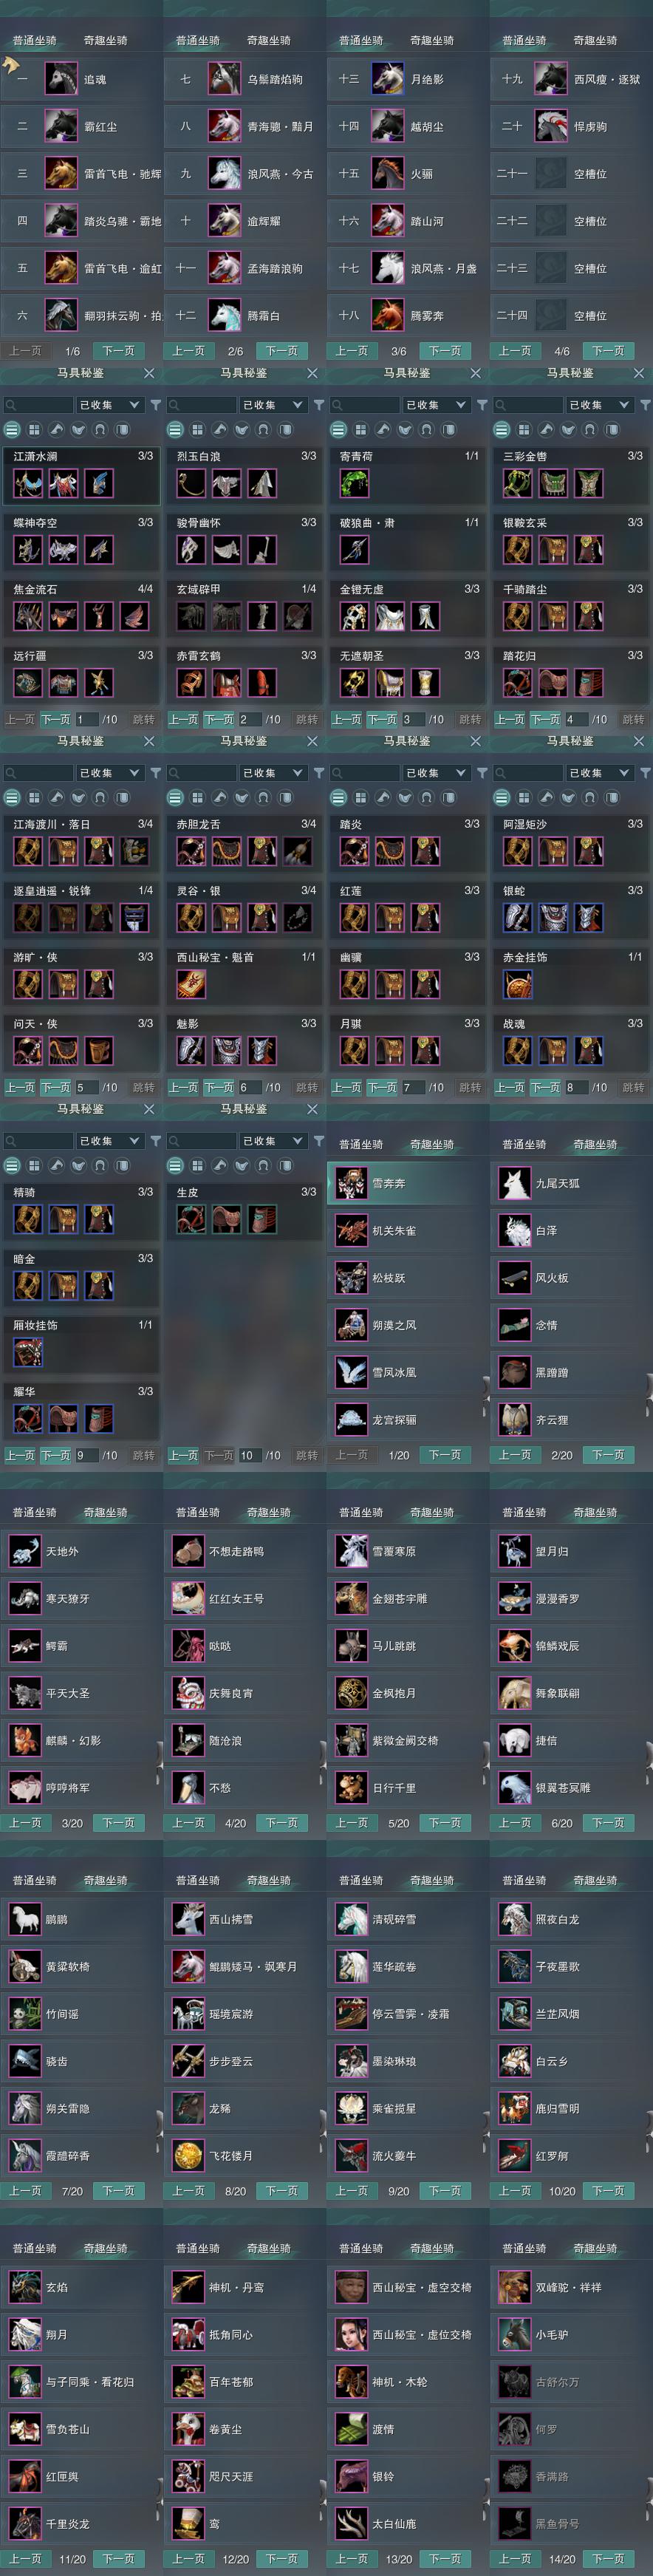Screen dimensions: 653x2576
Task: Switch to grid view above 江潇水澜 set
Action: 34,430
